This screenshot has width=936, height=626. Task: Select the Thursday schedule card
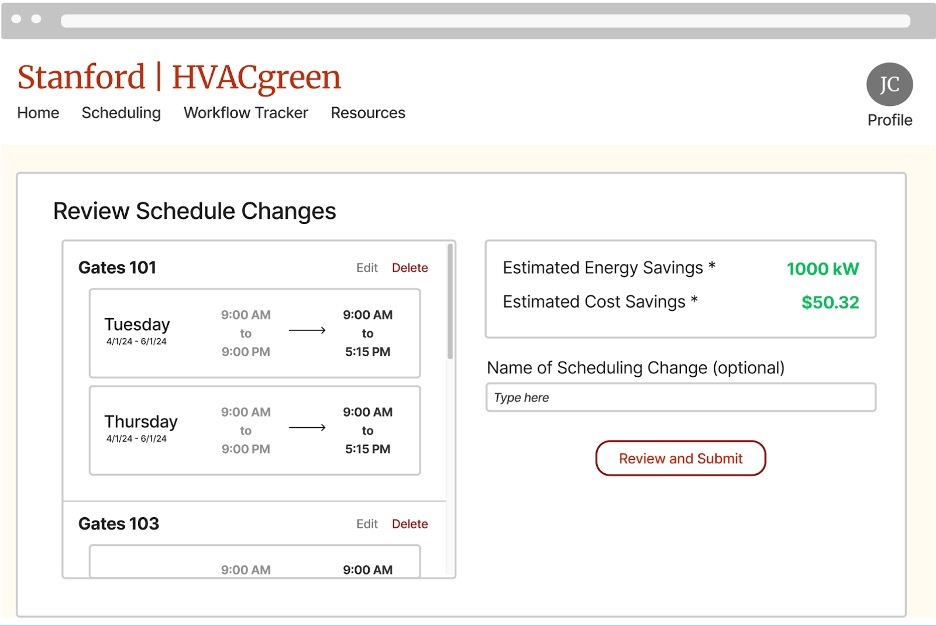coord(255,431)
